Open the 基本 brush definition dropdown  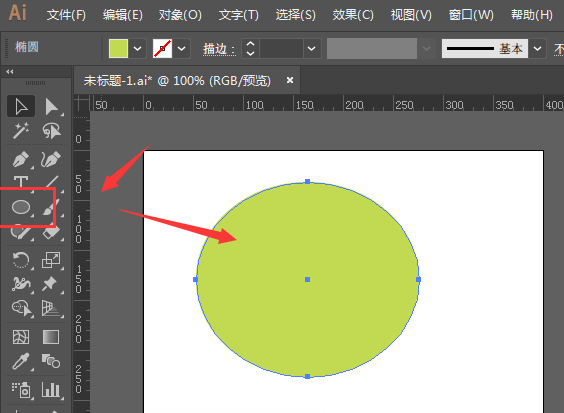click(x=537, y=49)
